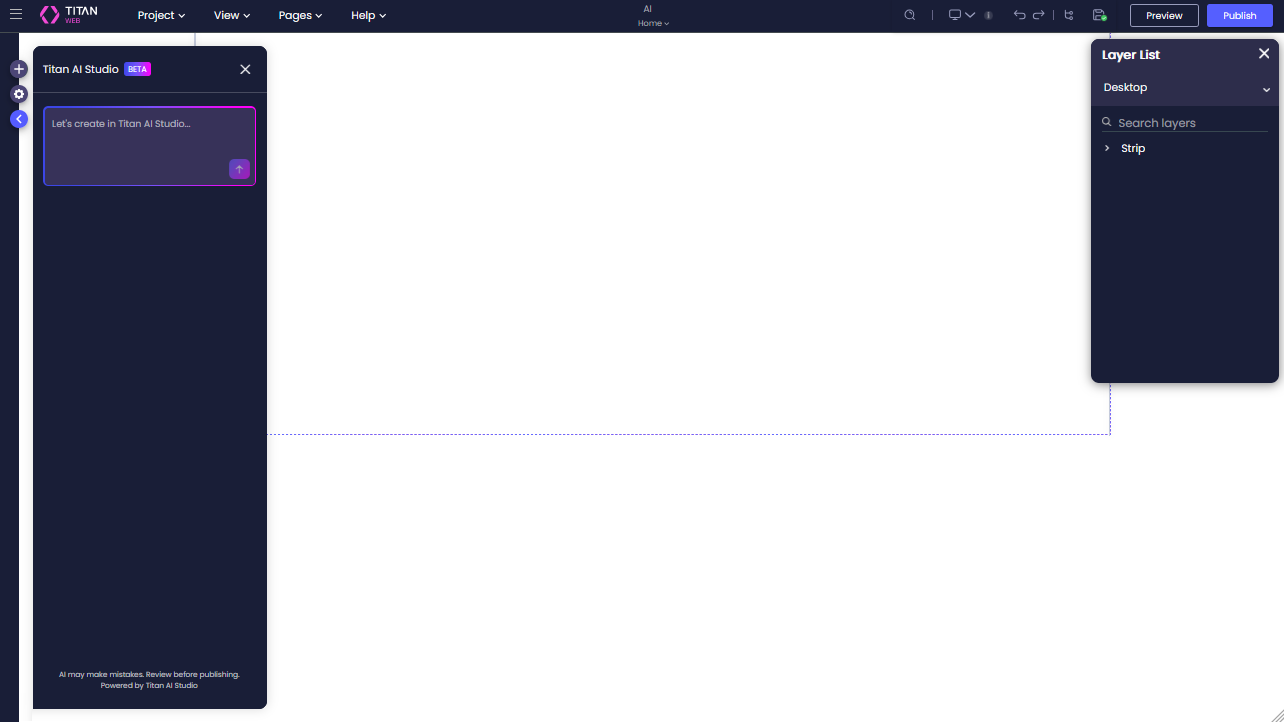
Task: Open the settings gear on the left sidebar
Action: [x=18, y=94]
